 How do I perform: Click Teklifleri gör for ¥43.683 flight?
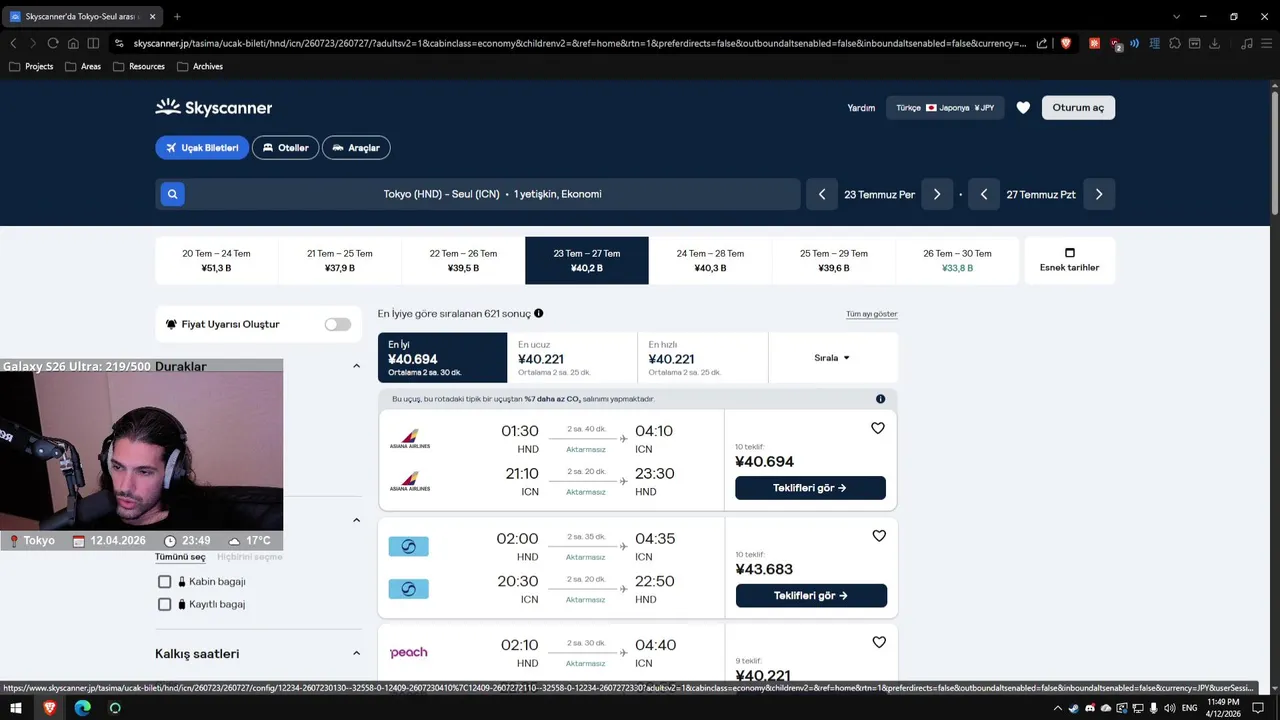click(x=811, y=595)
